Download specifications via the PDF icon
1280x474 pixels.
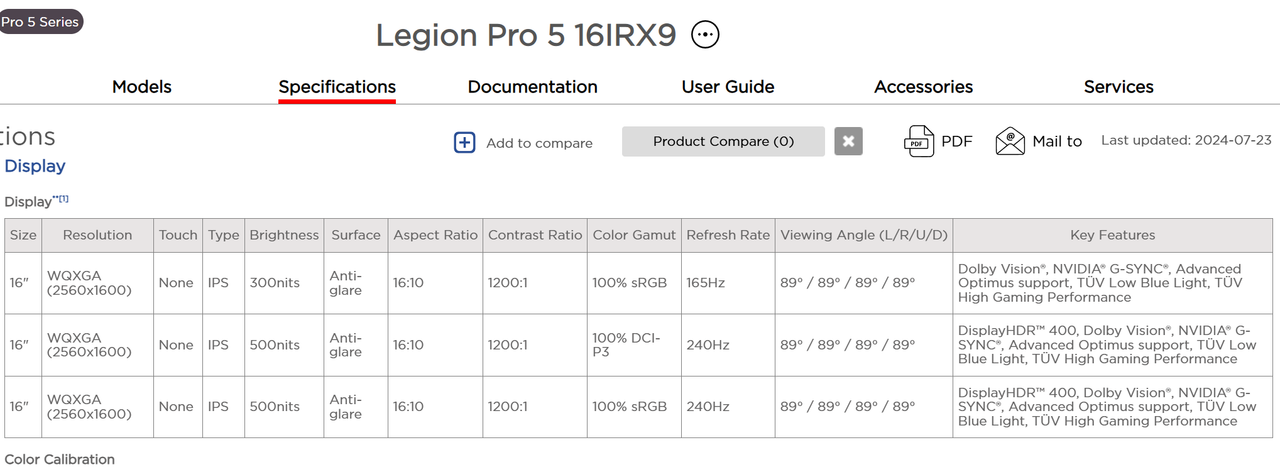coord(919,141)
